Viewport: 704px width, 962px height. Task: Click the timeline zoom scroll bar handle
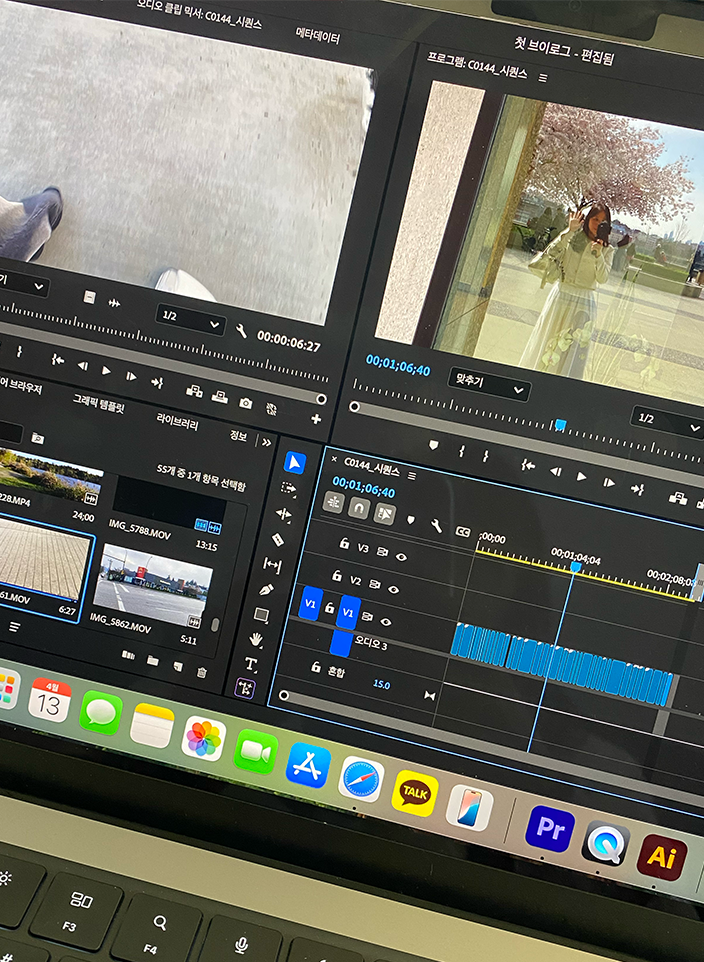click(x=284, y=695)
